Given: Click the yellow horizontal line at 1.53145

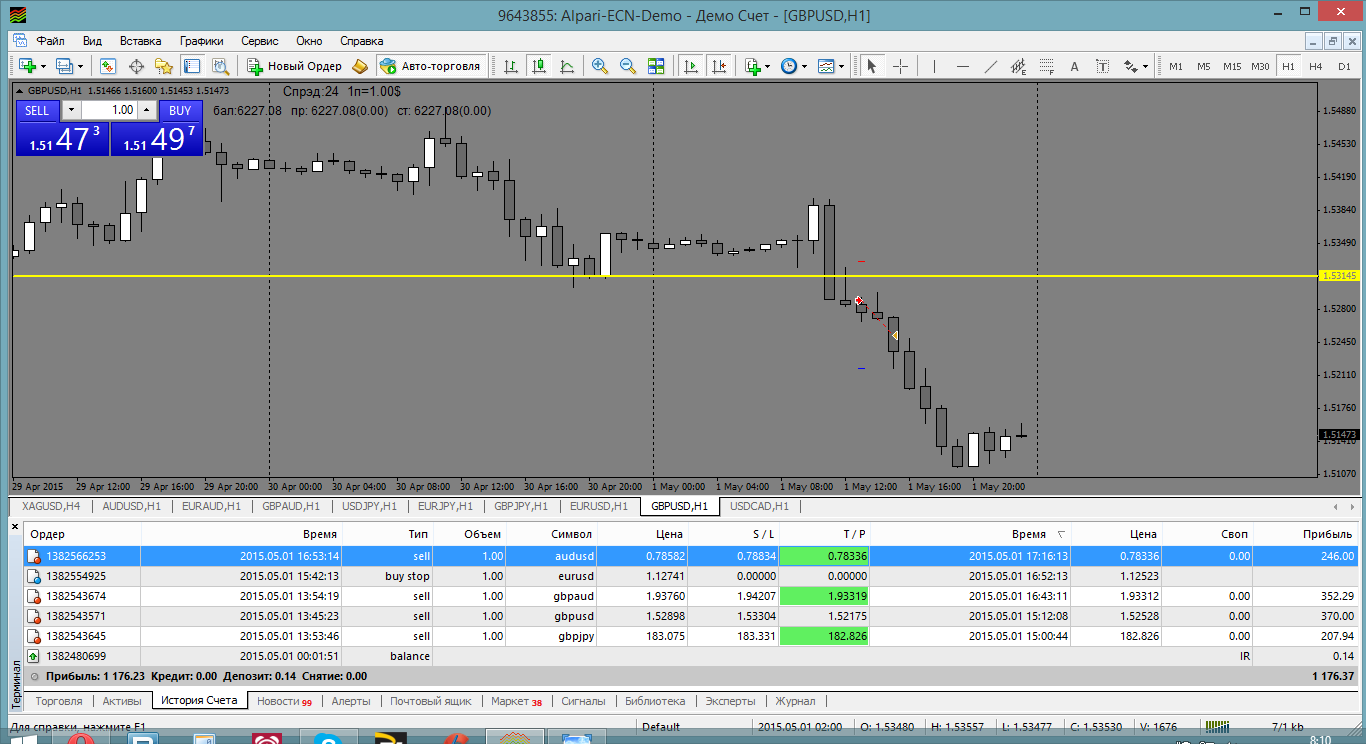Looking at the screenshot, I should click(x=665, y=275).
